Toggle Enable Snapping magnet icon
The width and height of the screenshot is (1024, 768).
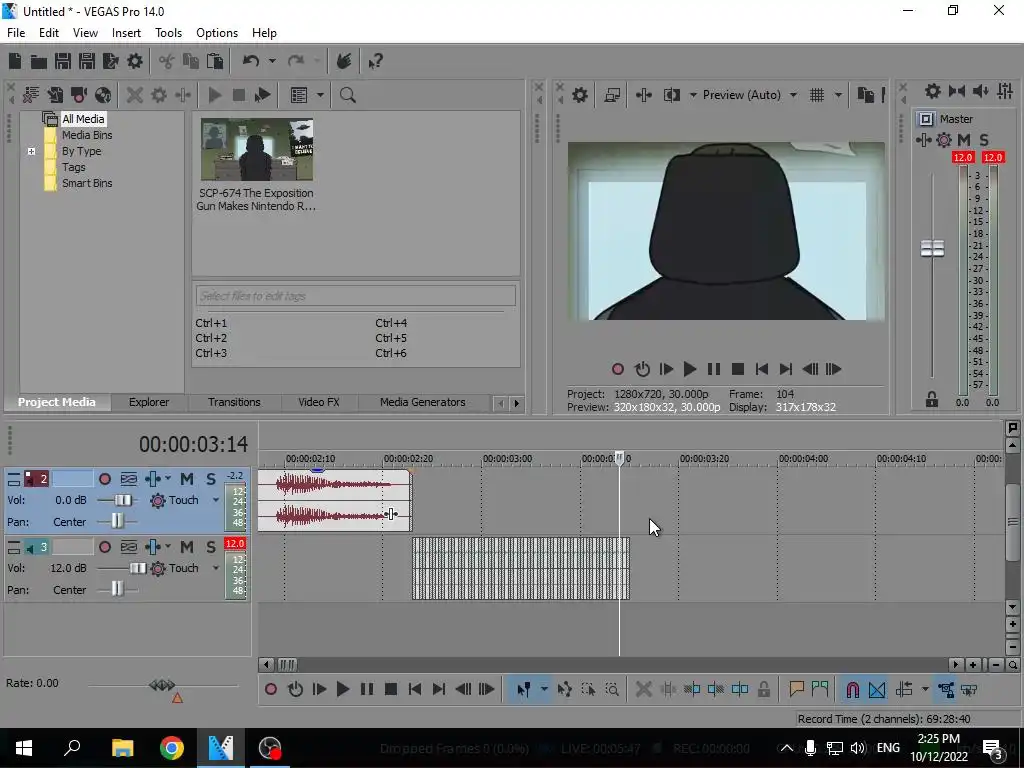[852, 690]
